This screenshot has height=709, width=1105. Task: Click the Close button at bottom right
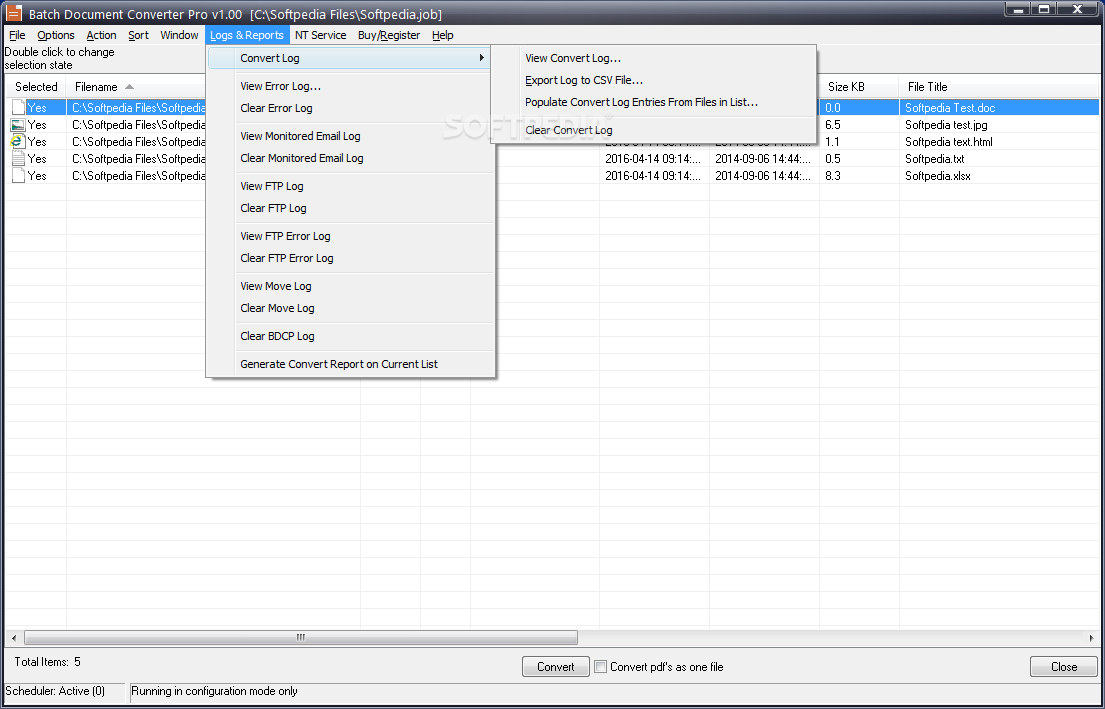[1064, 667]
